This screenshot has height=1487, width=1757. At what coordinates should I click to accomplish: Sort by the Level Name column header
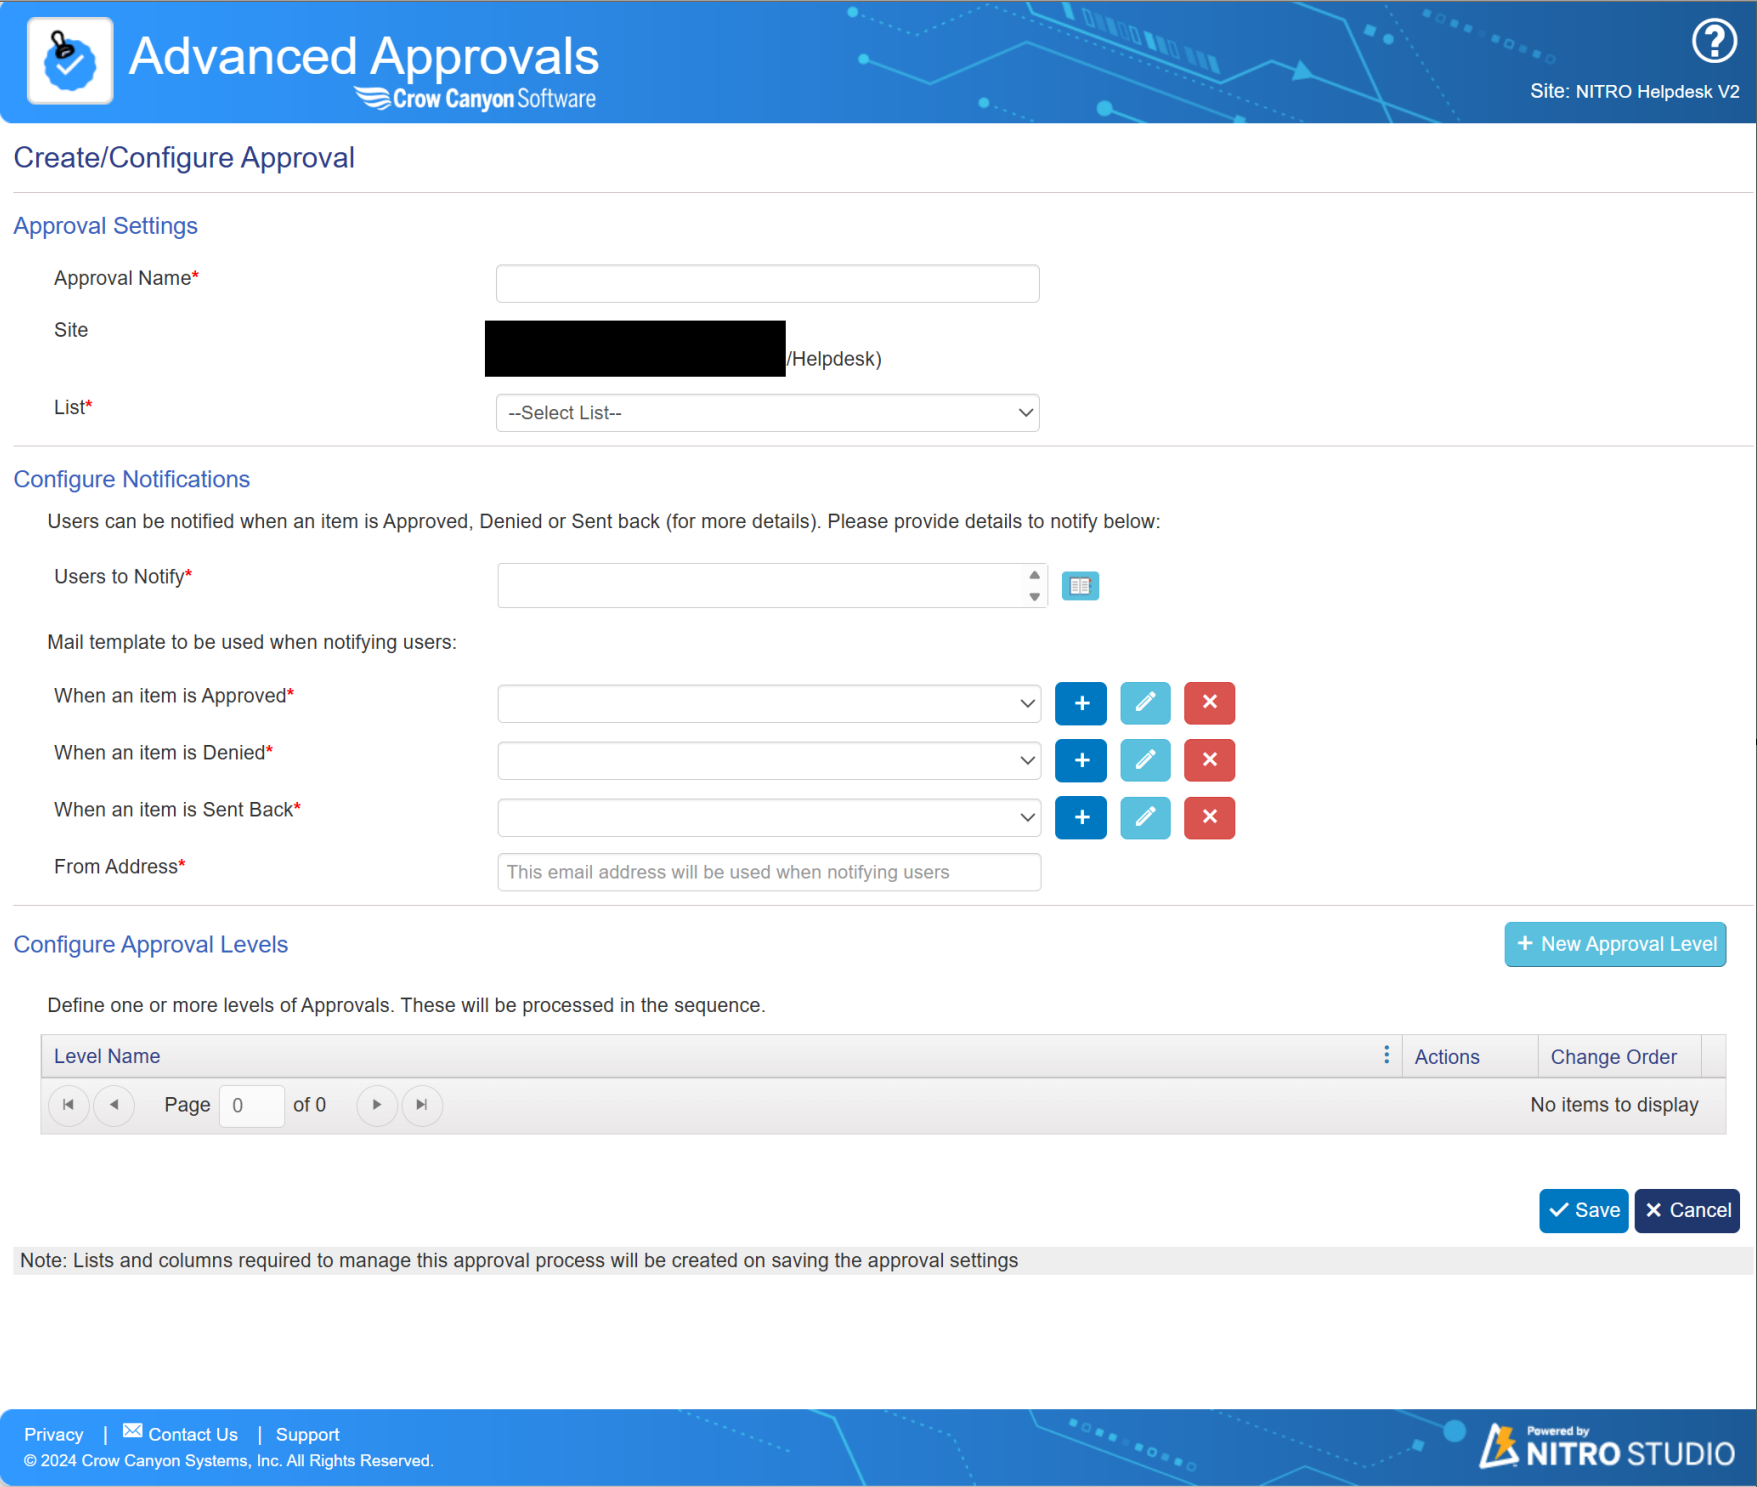pos(107,1056)
